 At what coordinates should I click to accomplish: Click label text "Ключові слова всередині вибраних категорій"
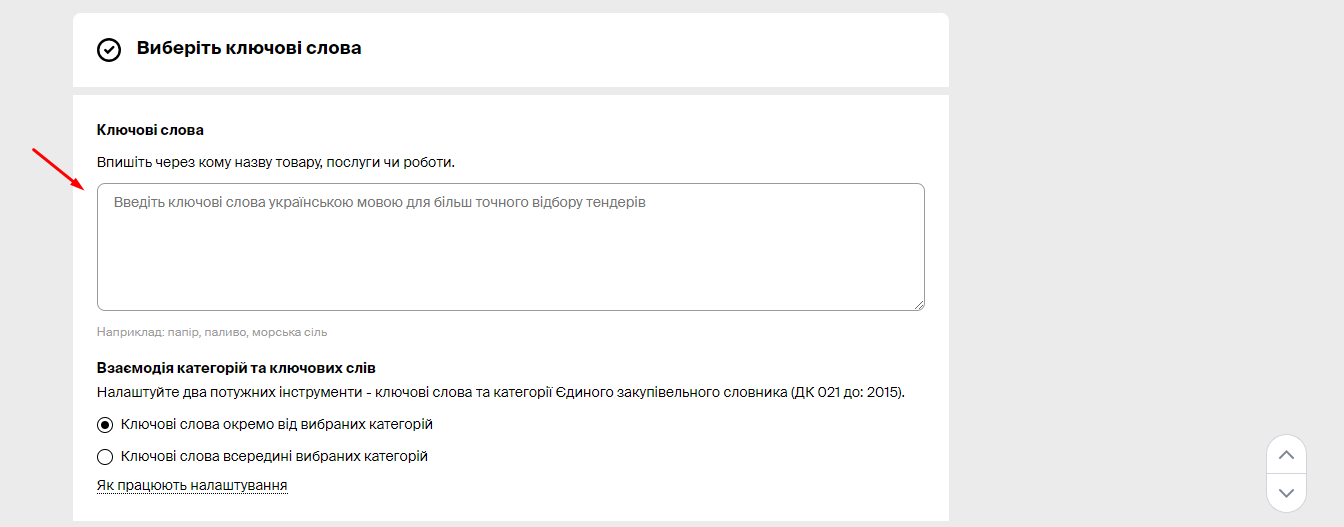tap(274, 457)
